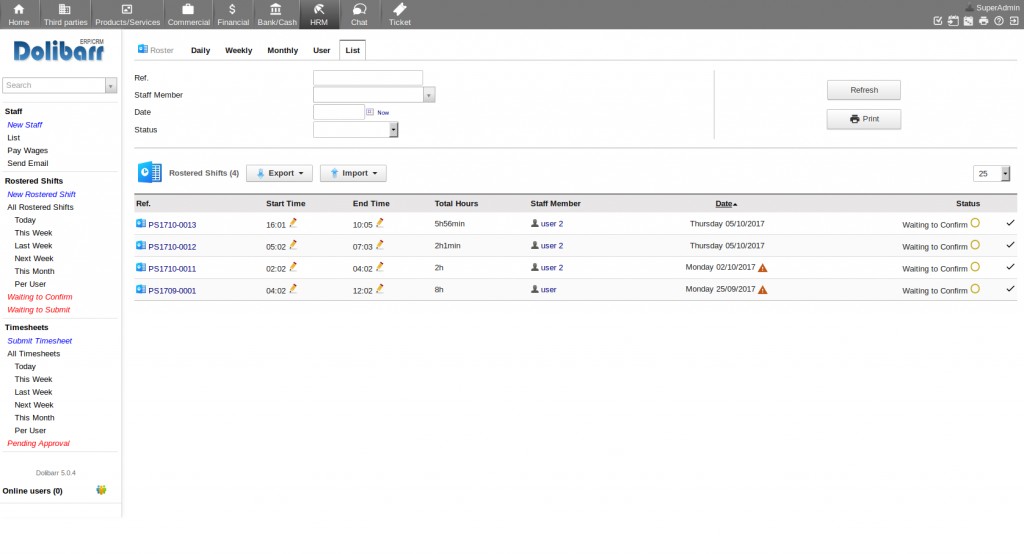Switch to the Daily tab
This screenshot has width=1024, height=554.
tap(200, 50)
